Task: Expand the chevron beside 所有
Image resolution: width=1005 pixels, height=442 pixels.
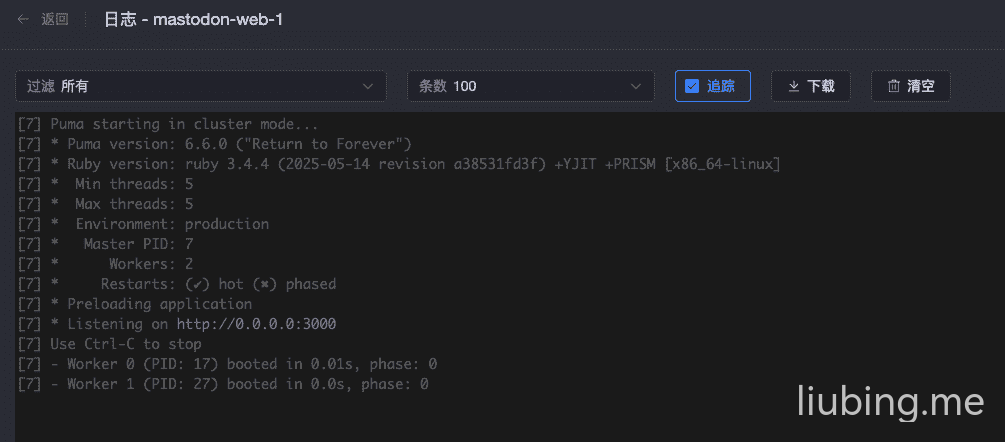Action: click(367, 86)
